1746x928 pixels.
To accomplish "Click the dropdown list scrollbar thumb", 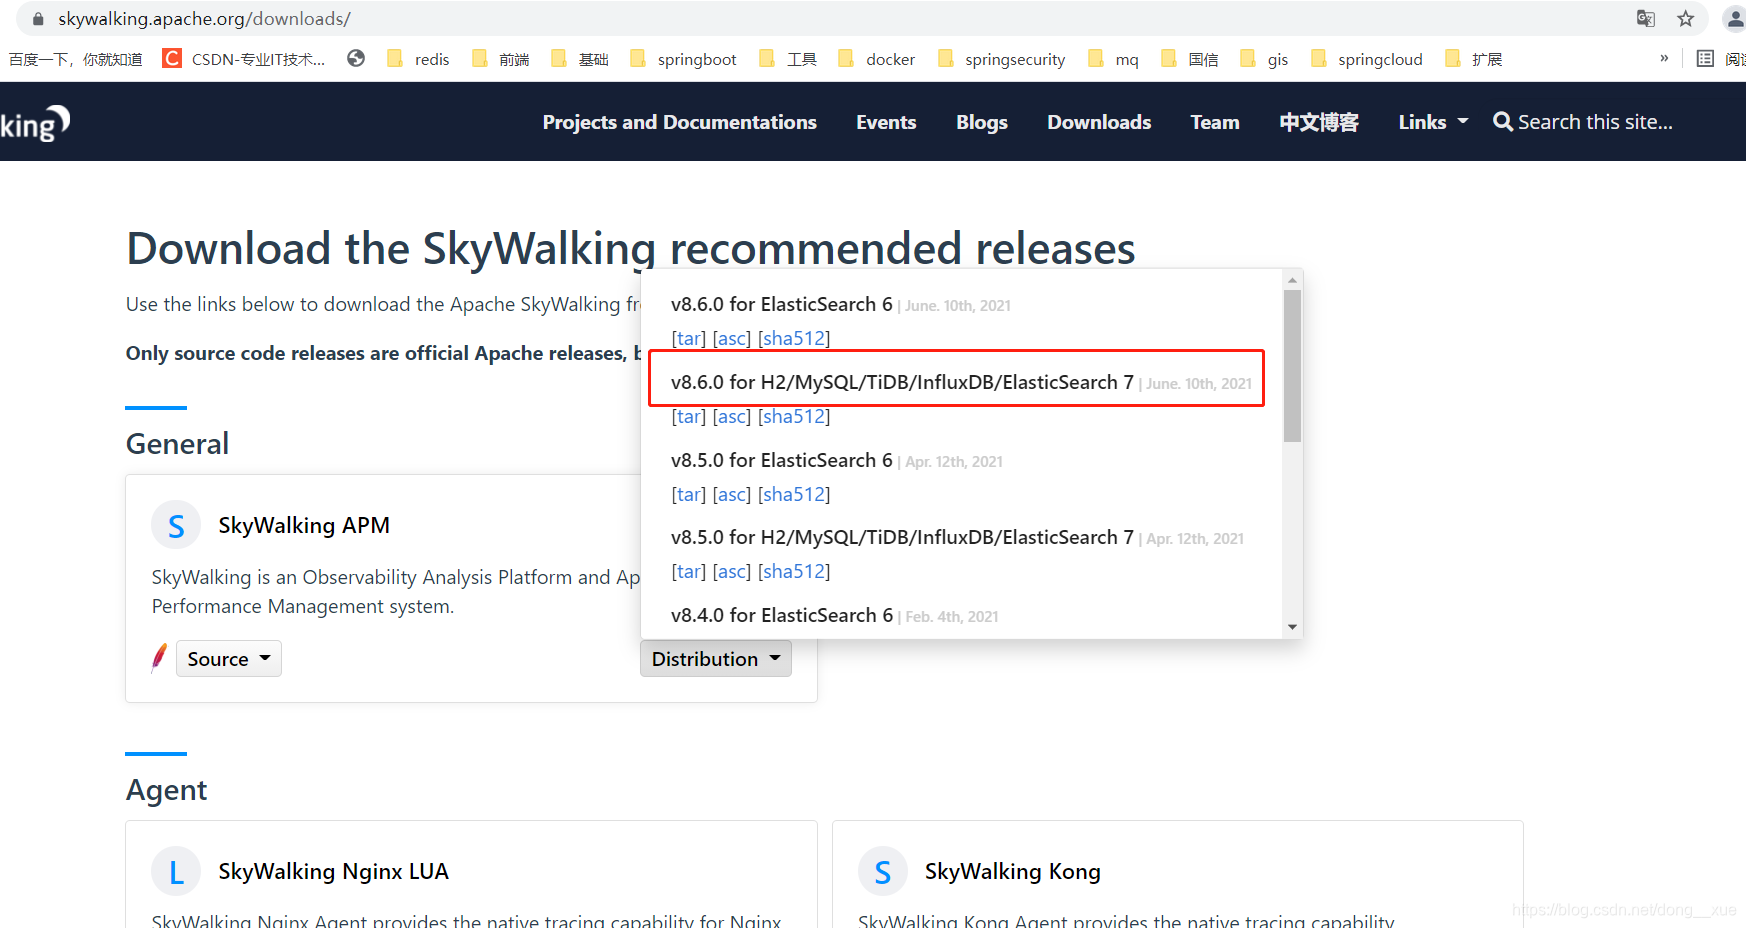I will click(1292, 366).
